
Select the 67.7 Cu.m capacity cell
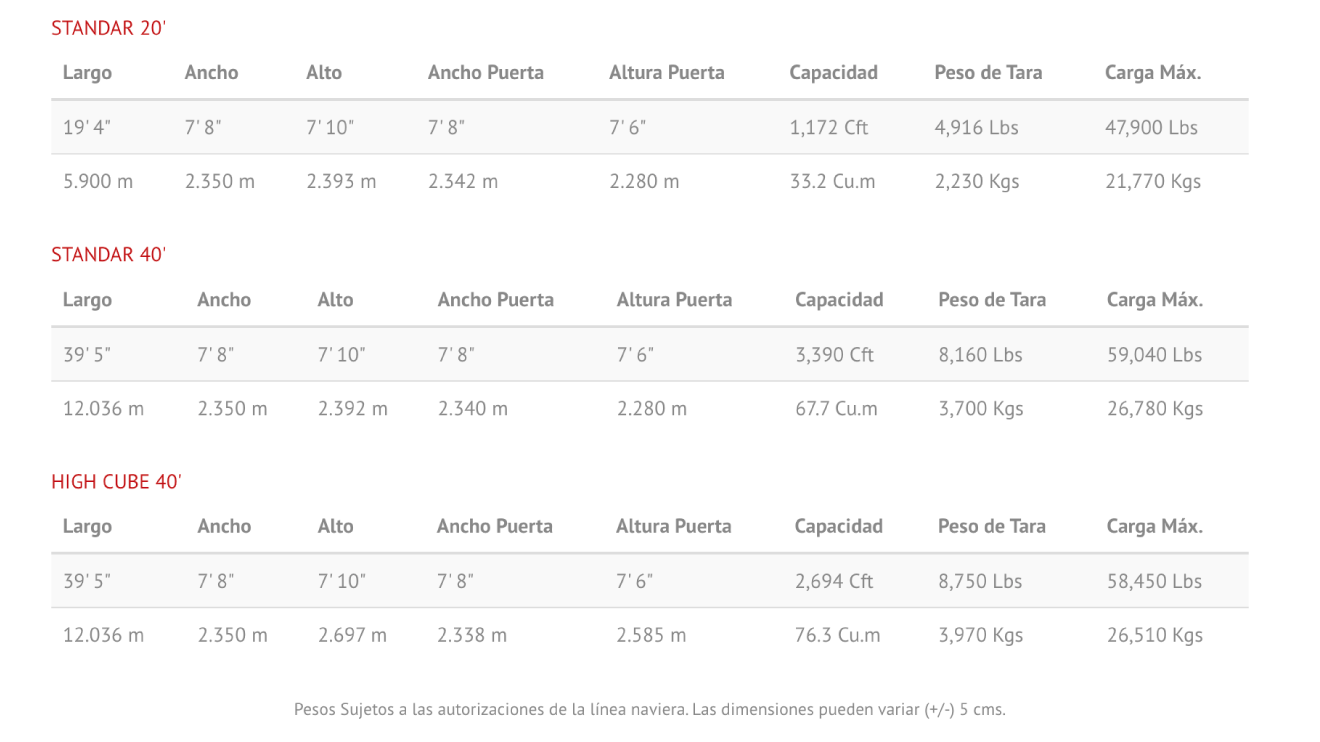pyautogui.click(x=836, y=409)
